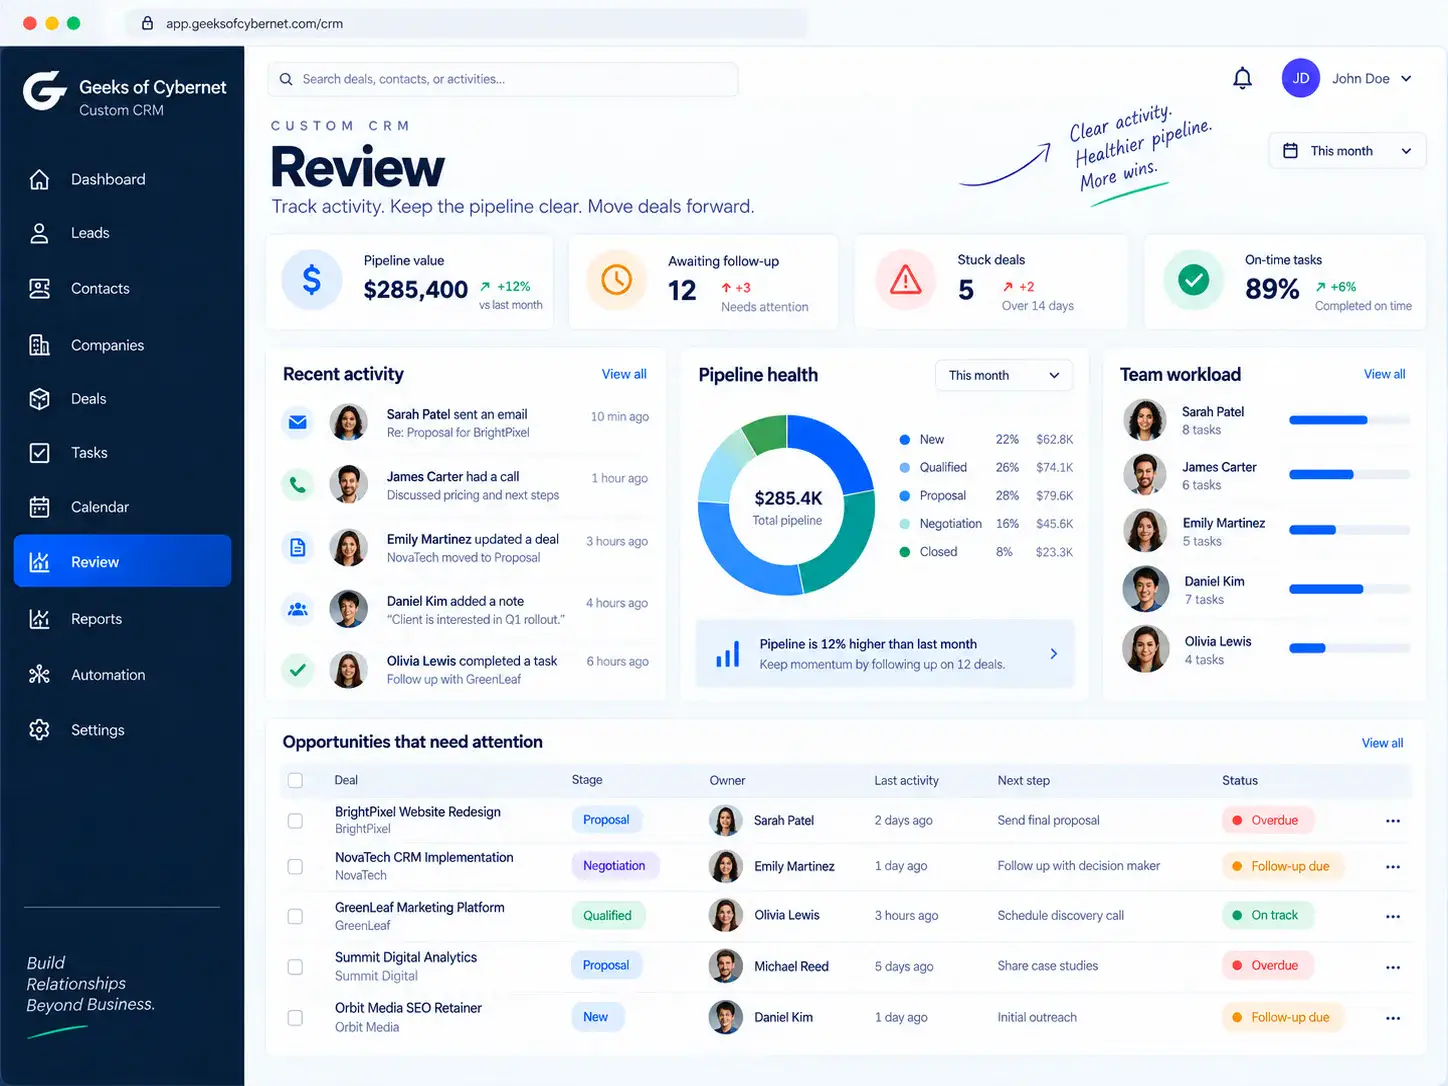The height and width of the screenshot is (1086, 1448).
Task: Click View all in Opportunities that need attention
Action: point(1382,743)
